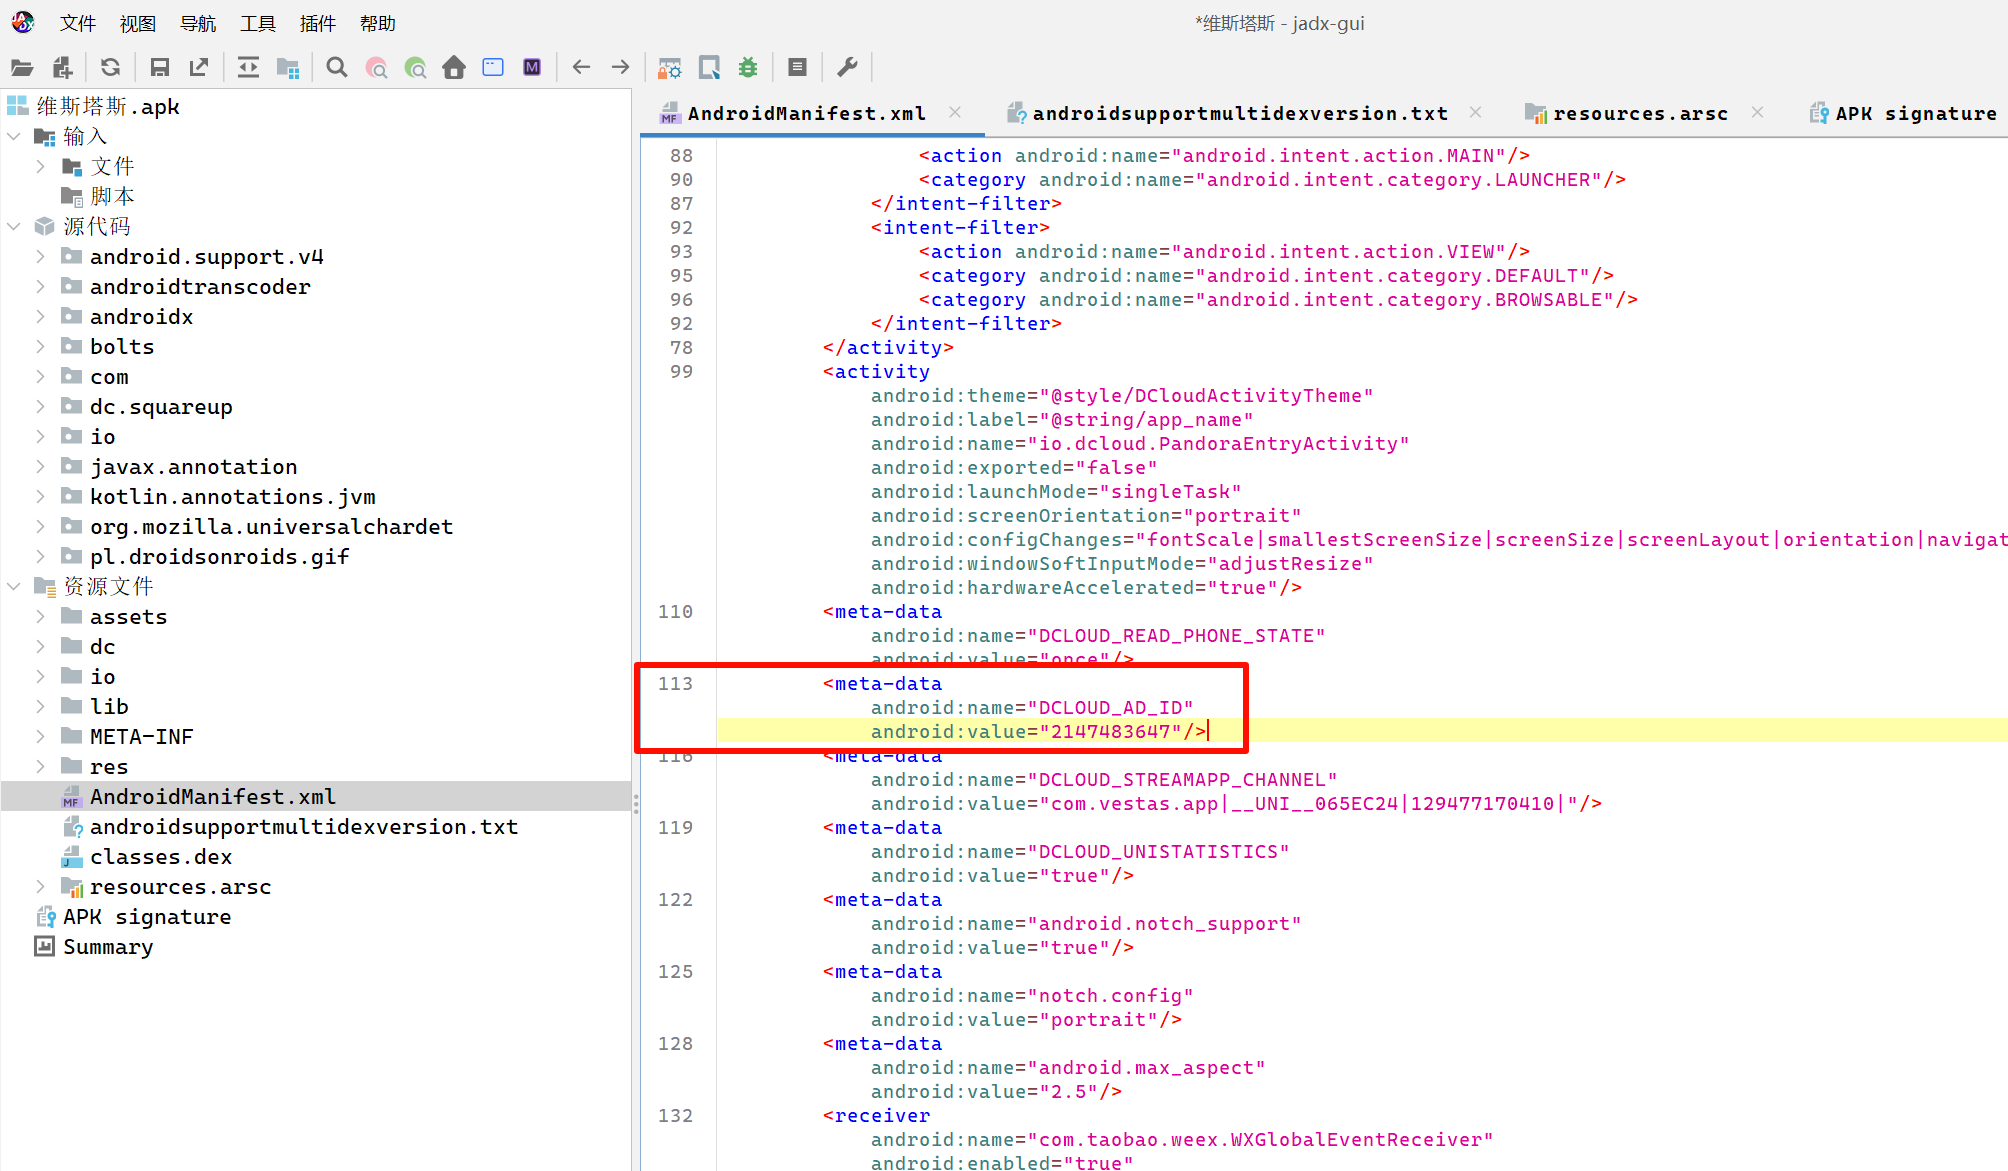Expand the assets folder

click(x=40, y=616)
